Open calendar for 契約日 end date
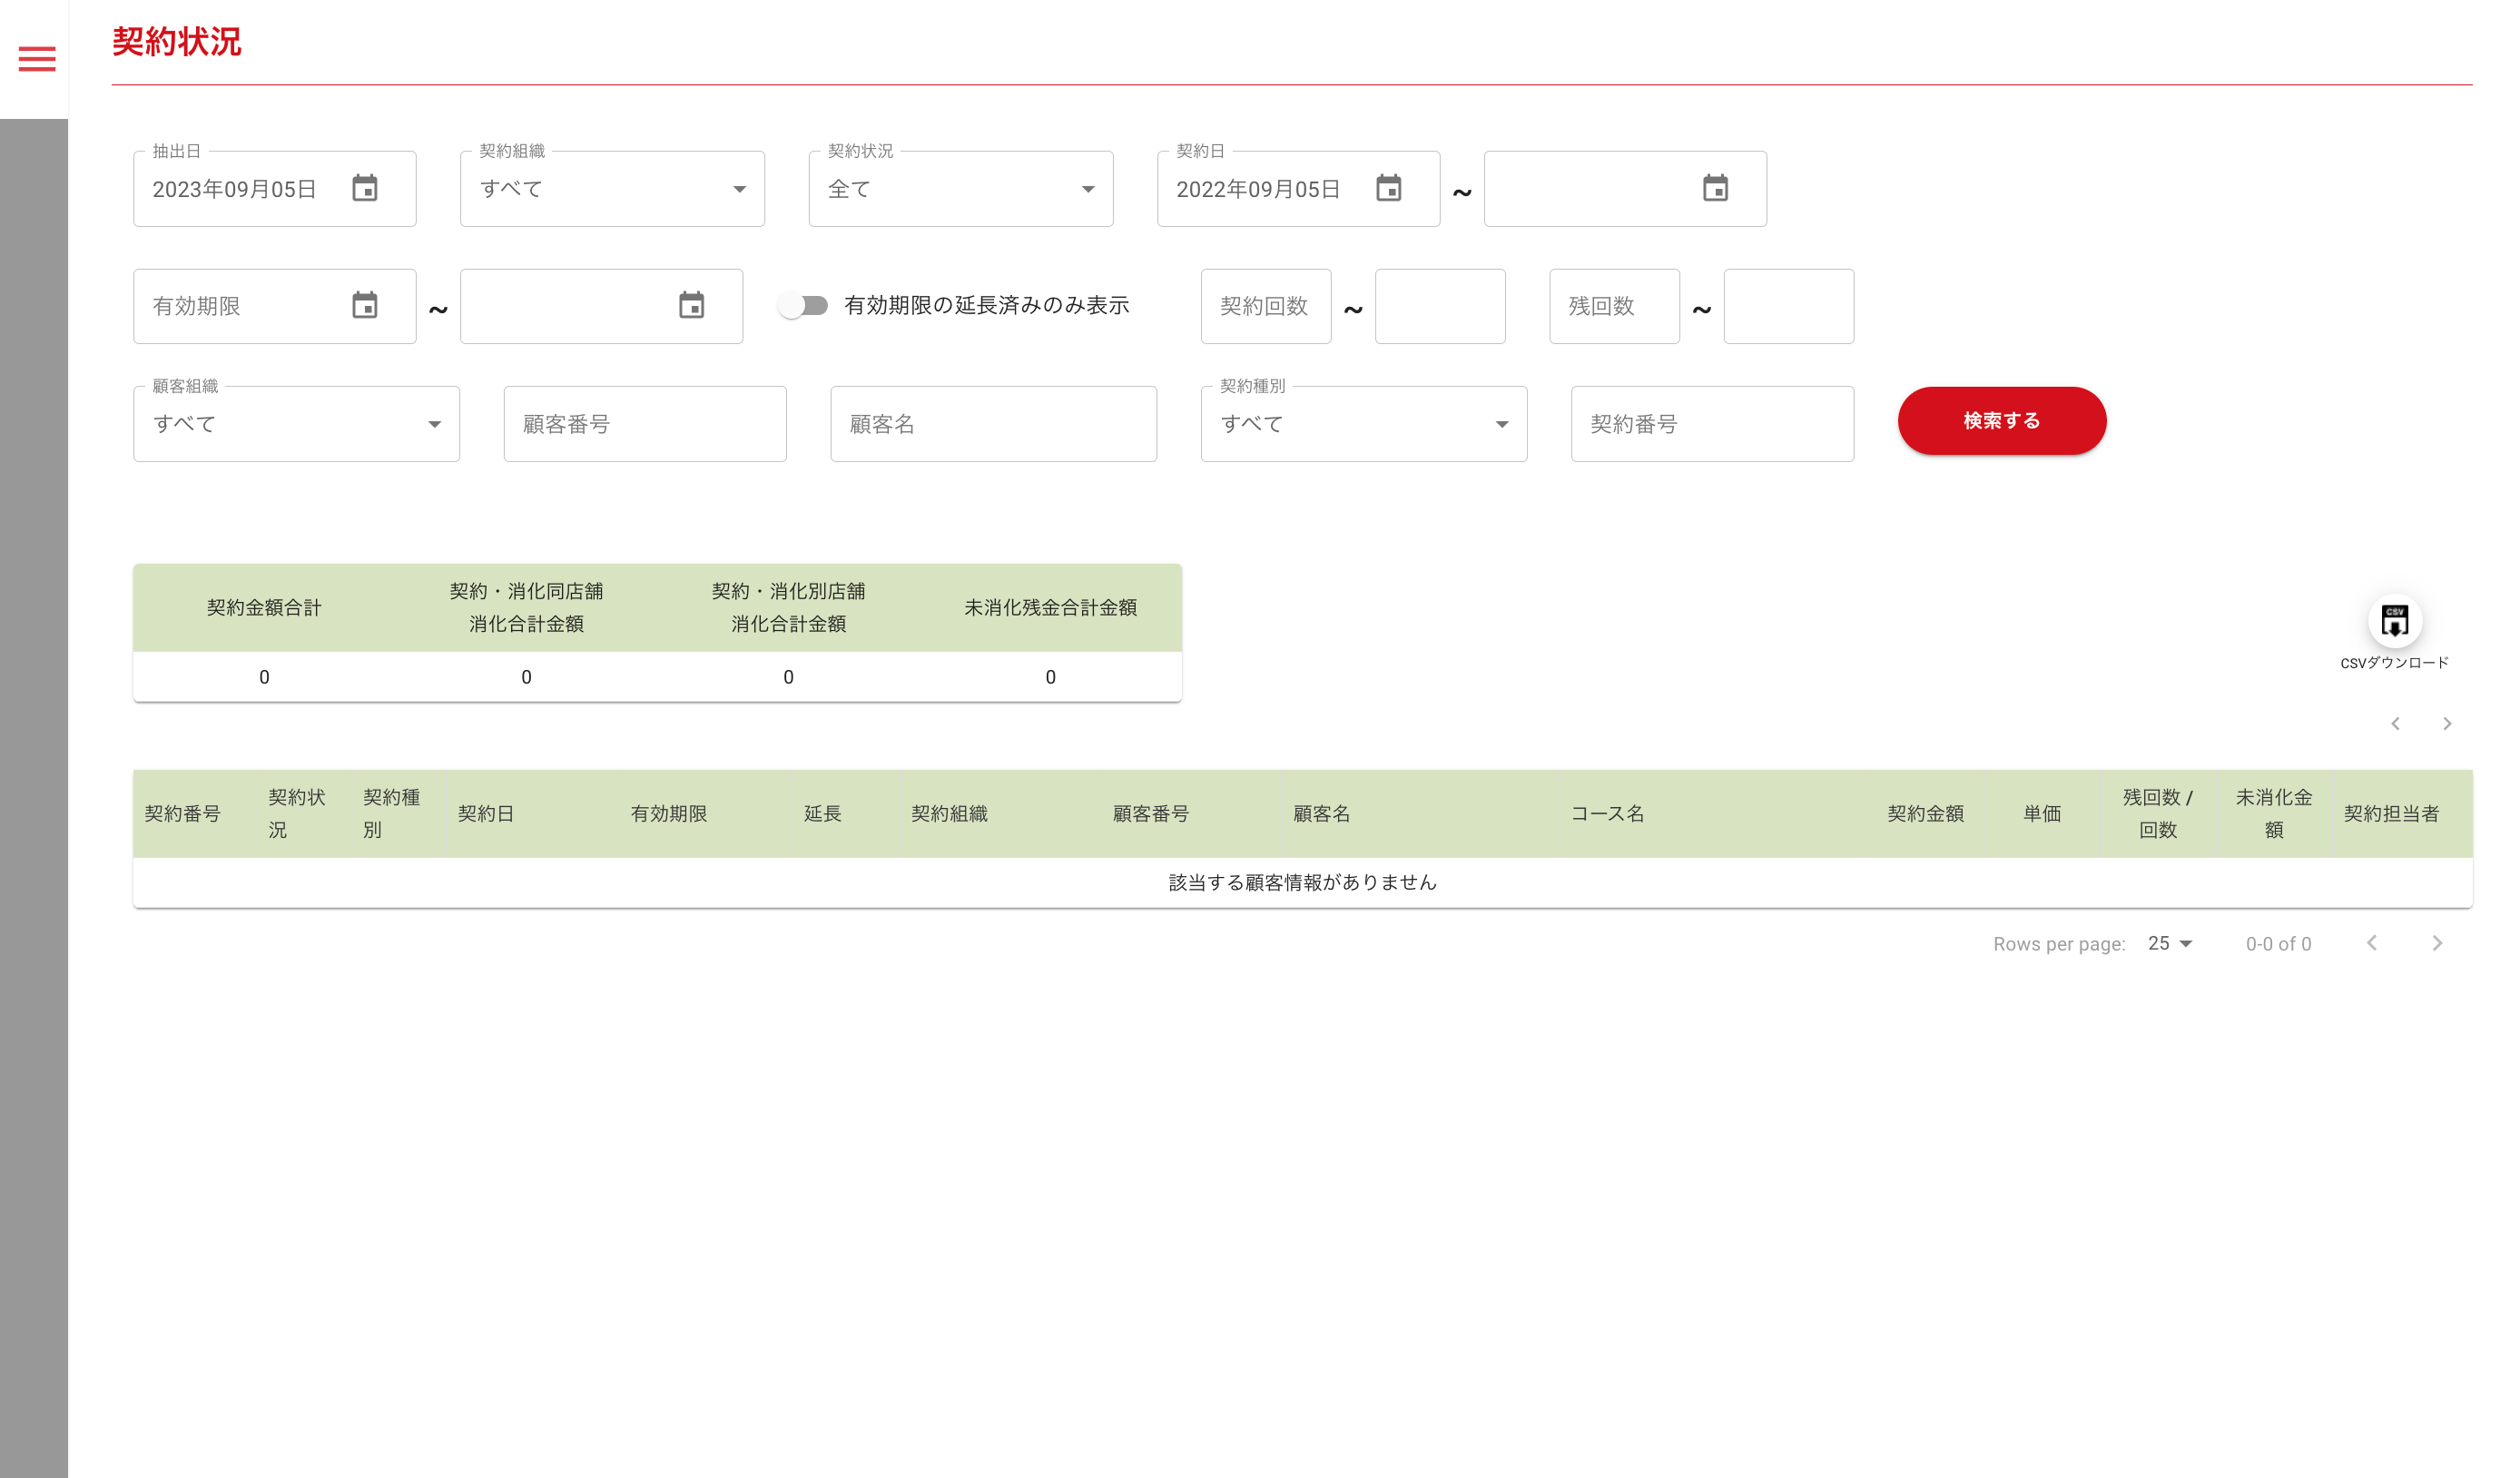The image size is (2520, 1478). (1715, 188)
